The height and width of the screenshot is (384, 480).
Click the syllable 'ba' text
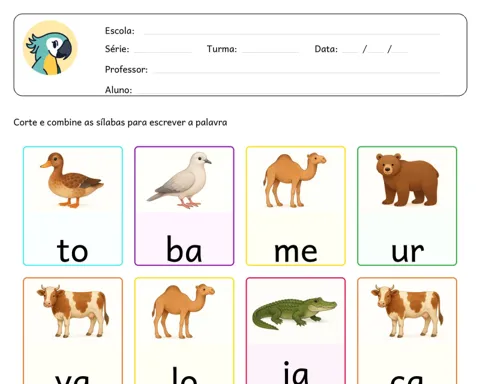click(x=184, y=249)
